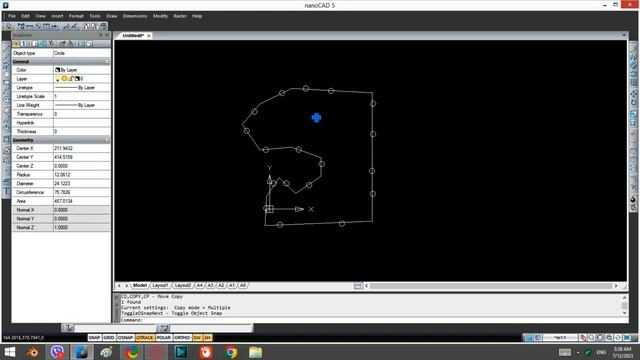Toggle ORTHO mode in status bar
Screen dimensions: 640x360
point(182,338)
